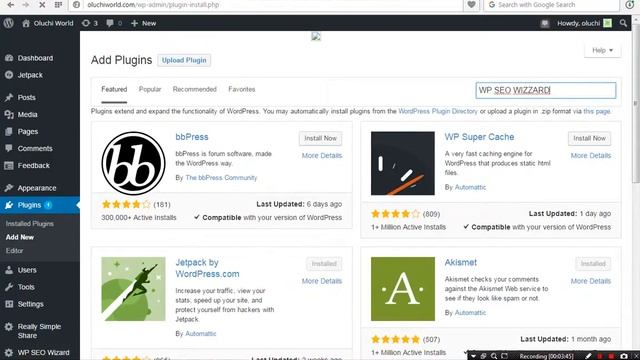
Task: Click the heart bookmark icon in address bar
Action: tap(471, 4)
